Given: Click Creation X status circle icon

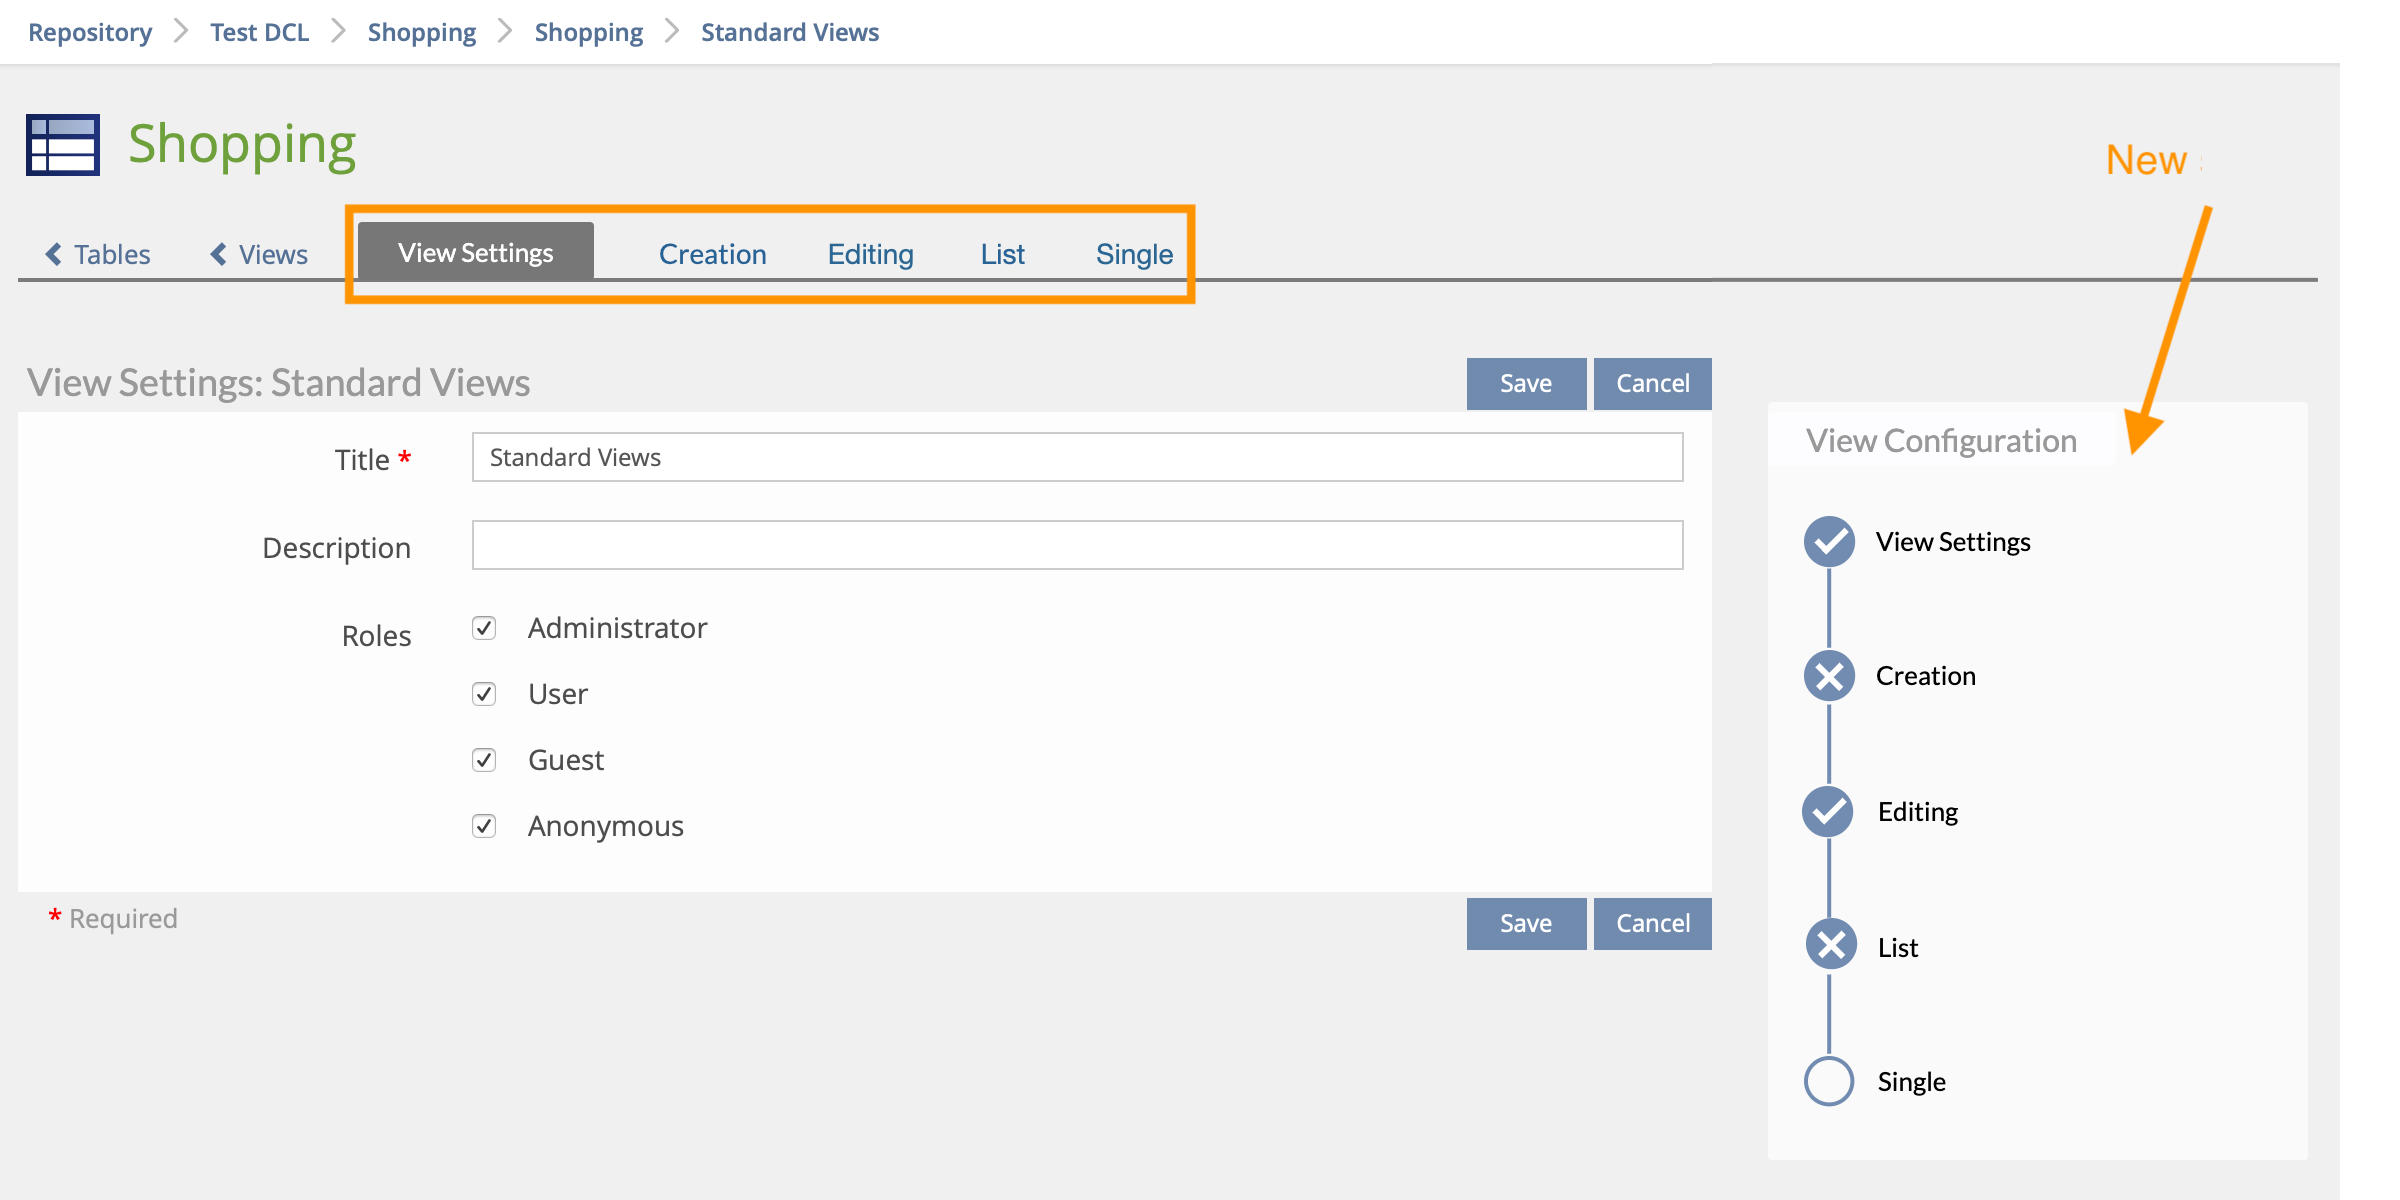Looking at the screenshot, I should (x=1829, y=677).
